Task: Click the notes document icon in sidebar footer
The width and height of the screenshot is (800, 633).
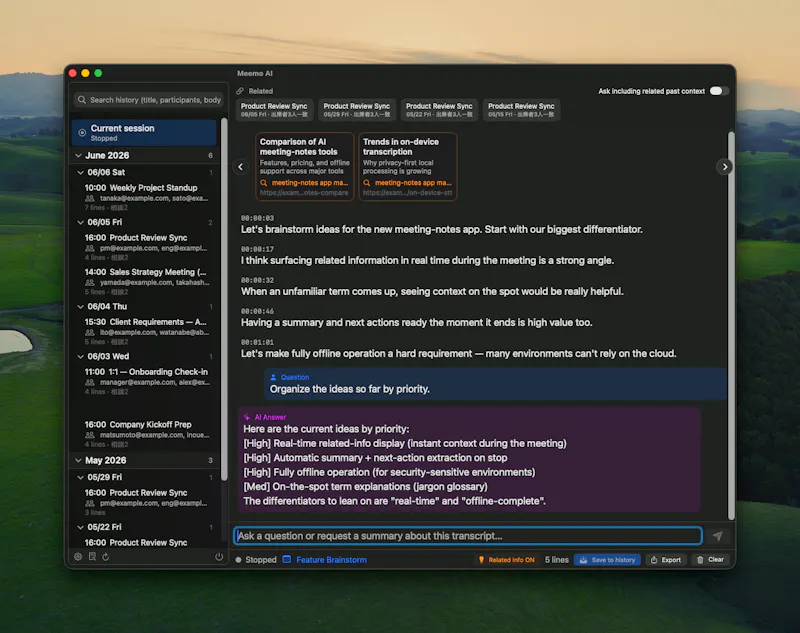Action: (x=92, y=556)
